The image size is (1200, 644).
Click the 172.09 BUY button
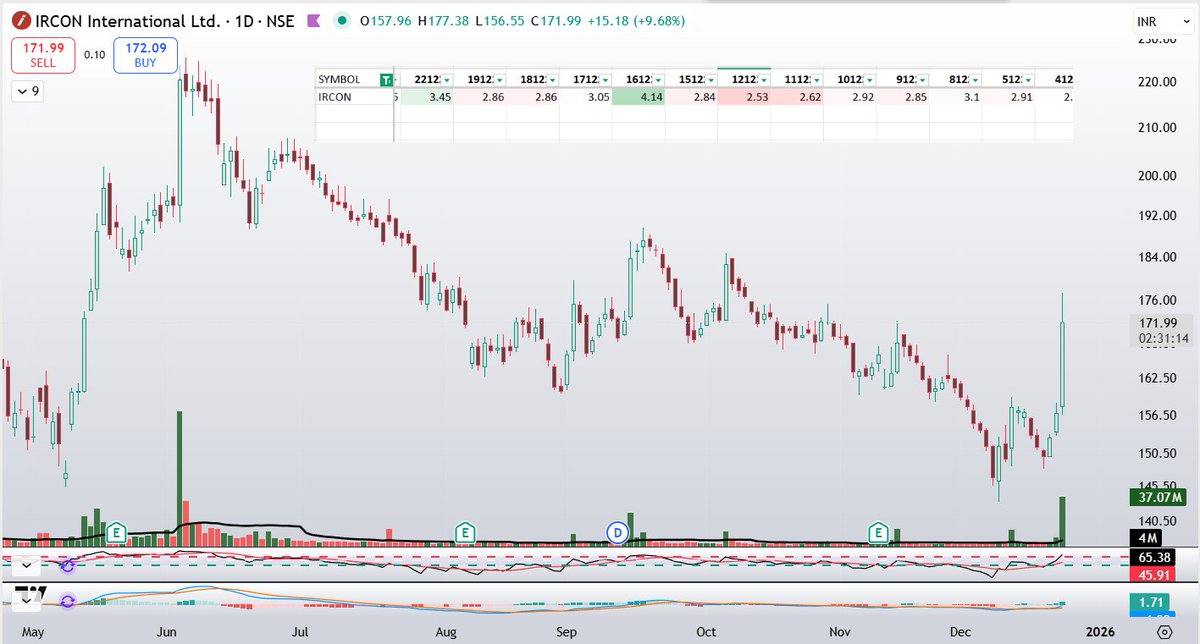click(x=146, y=54)
